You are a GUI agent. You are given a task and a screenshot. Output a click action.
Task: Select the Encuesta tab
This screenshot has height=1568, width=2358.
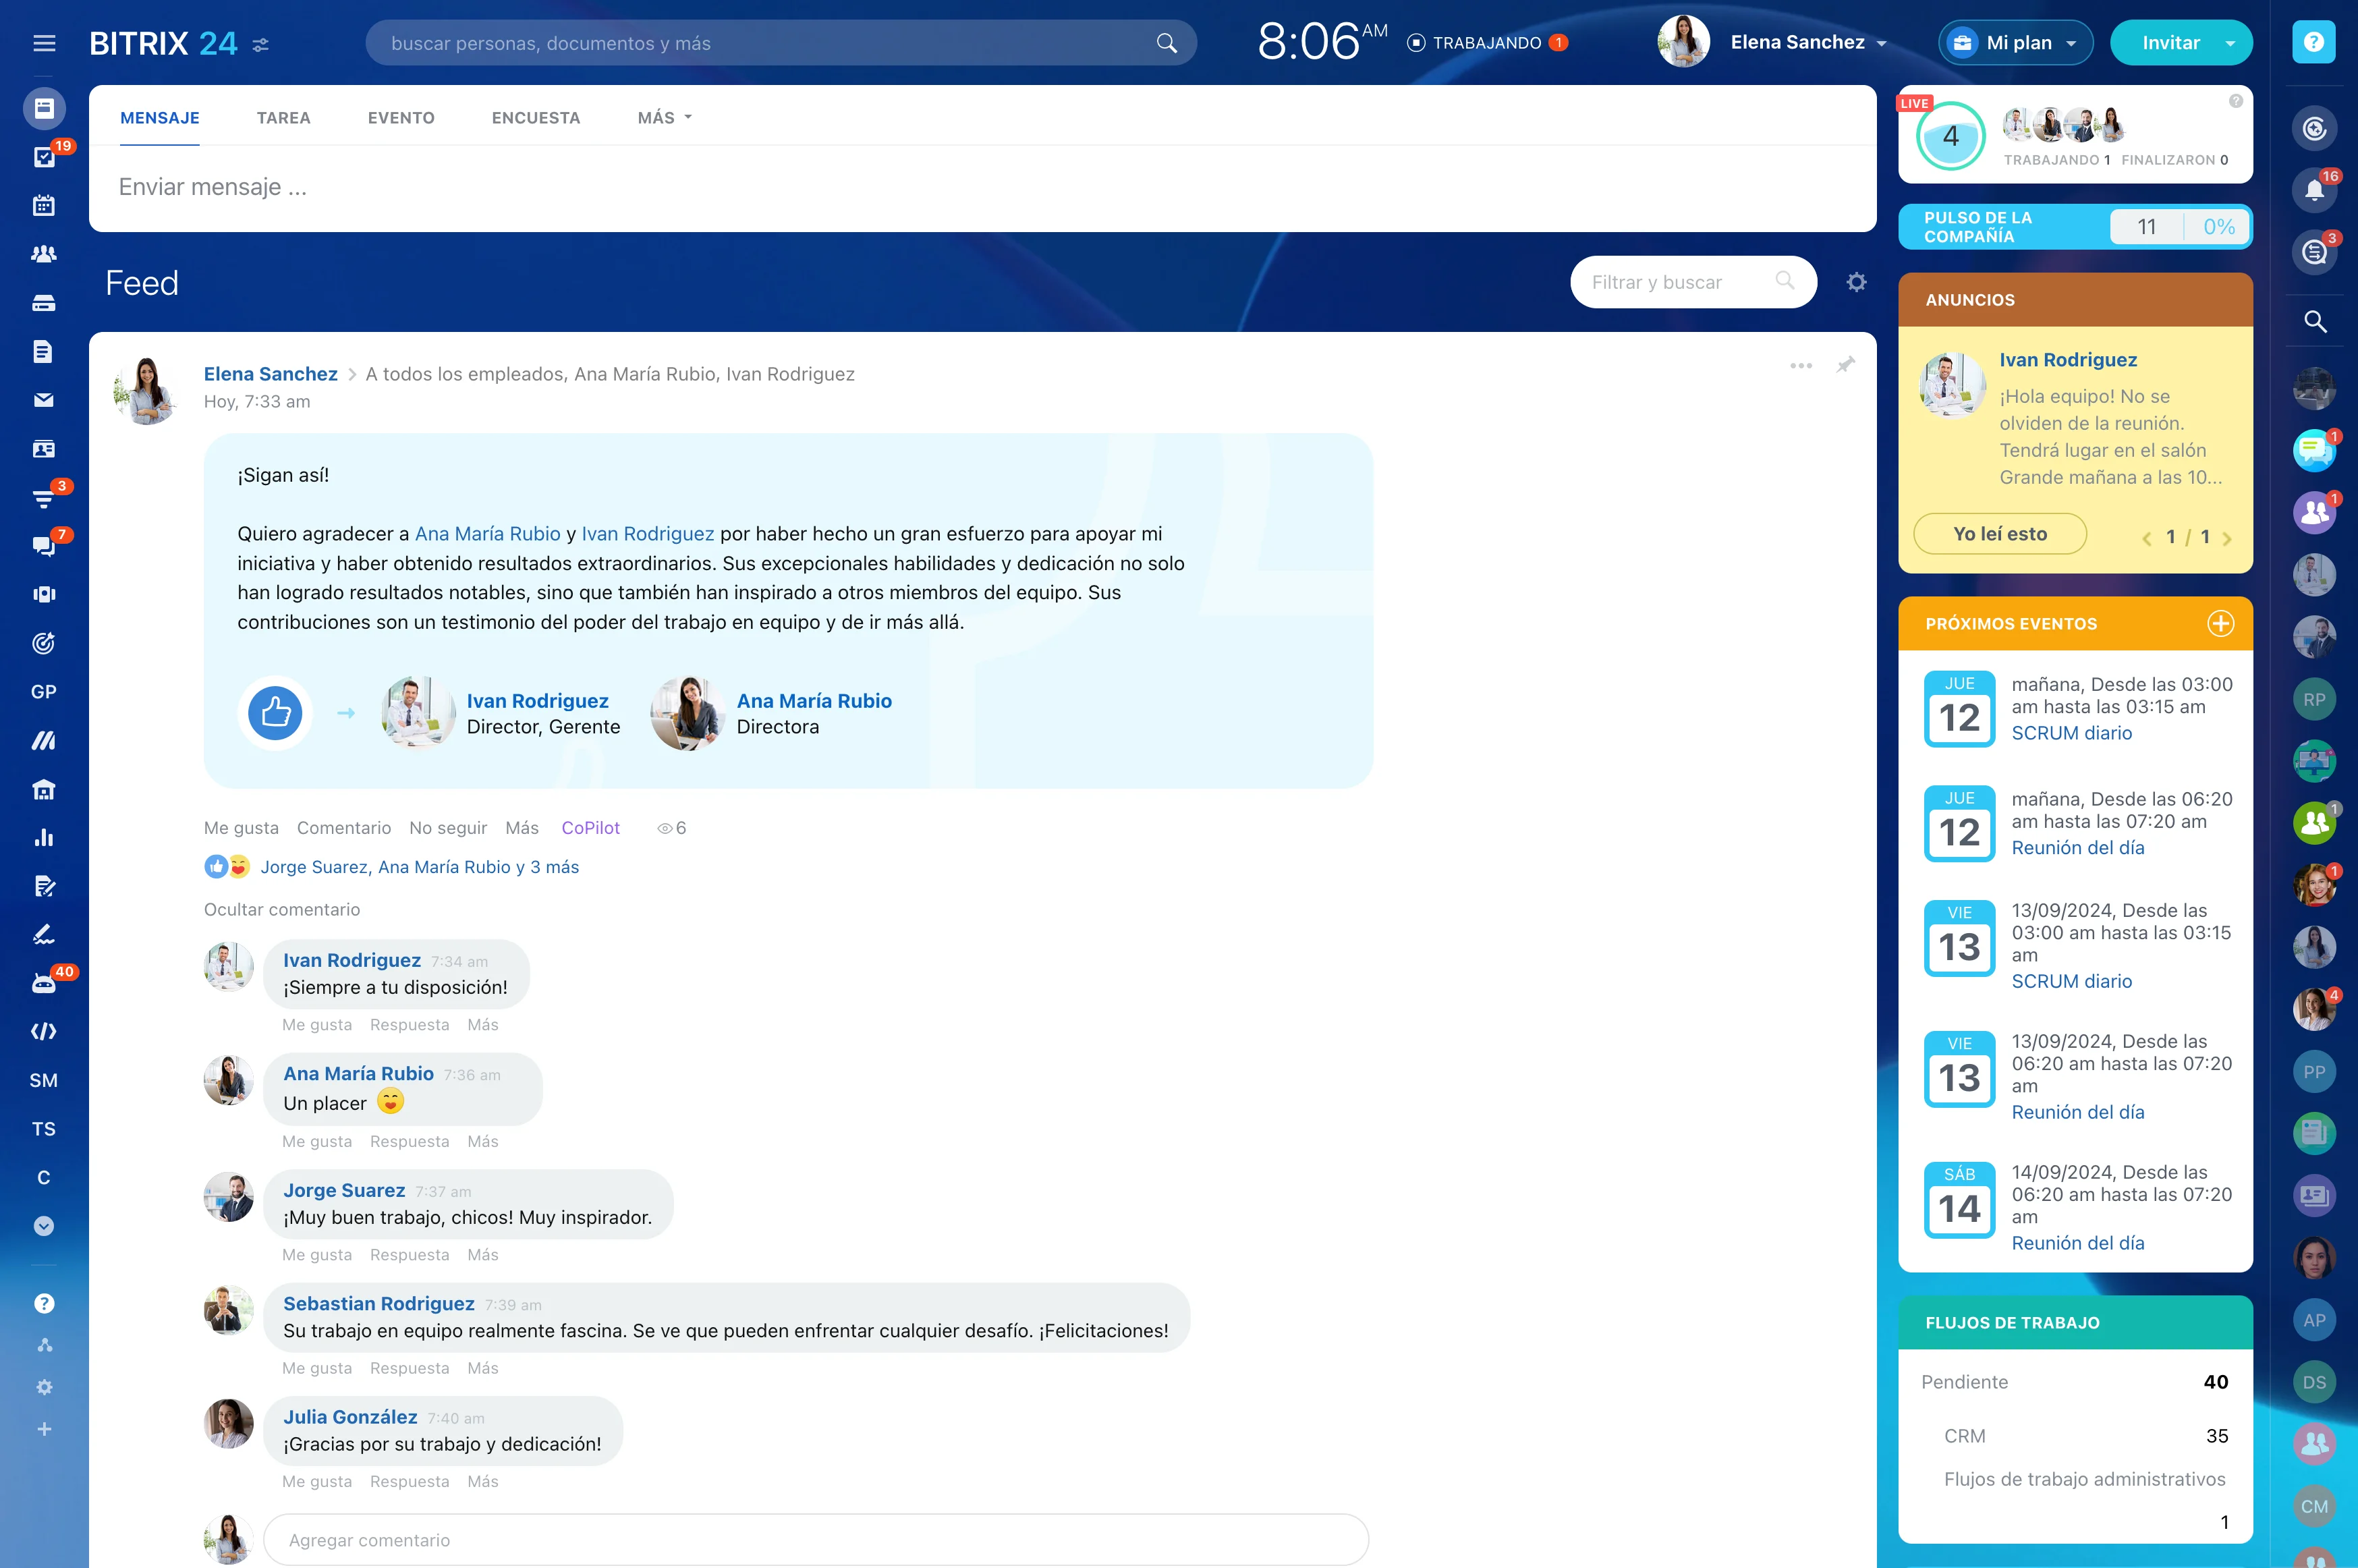click(x=535, y=118)
